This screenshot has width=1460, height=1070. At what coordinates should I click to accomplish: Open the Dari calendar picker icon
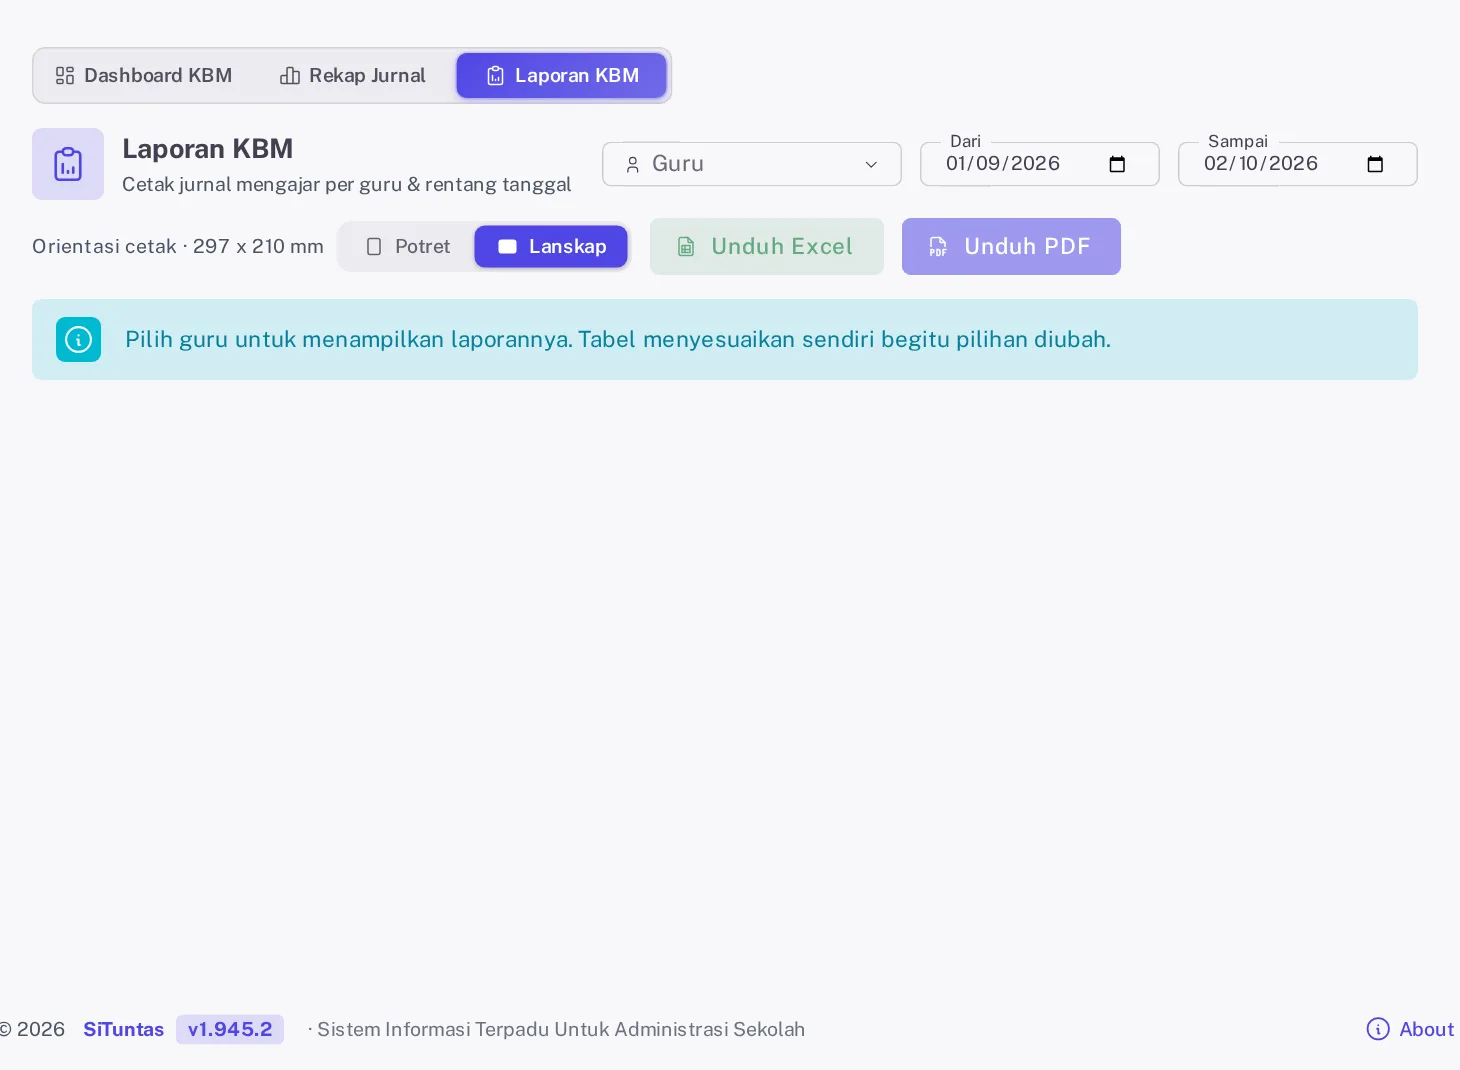click(x=1117, y=164)
